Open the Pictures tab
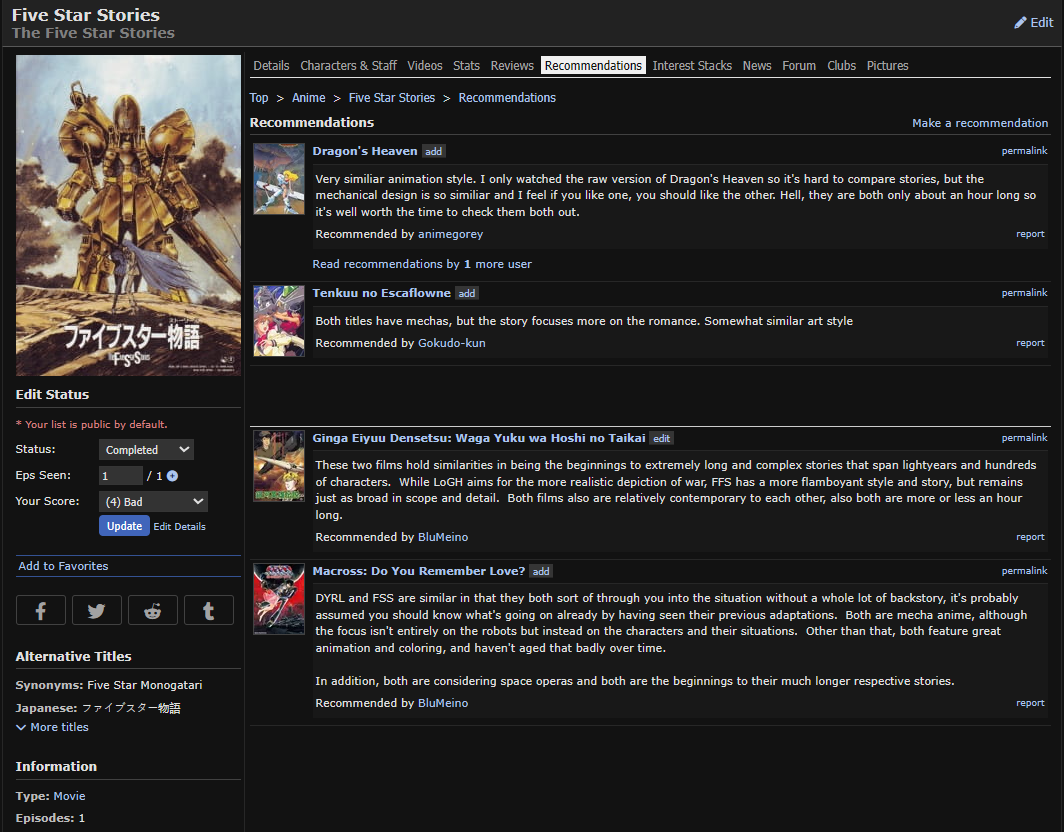The width and height of the screenshot is (1064, 832). click(887, 66)
